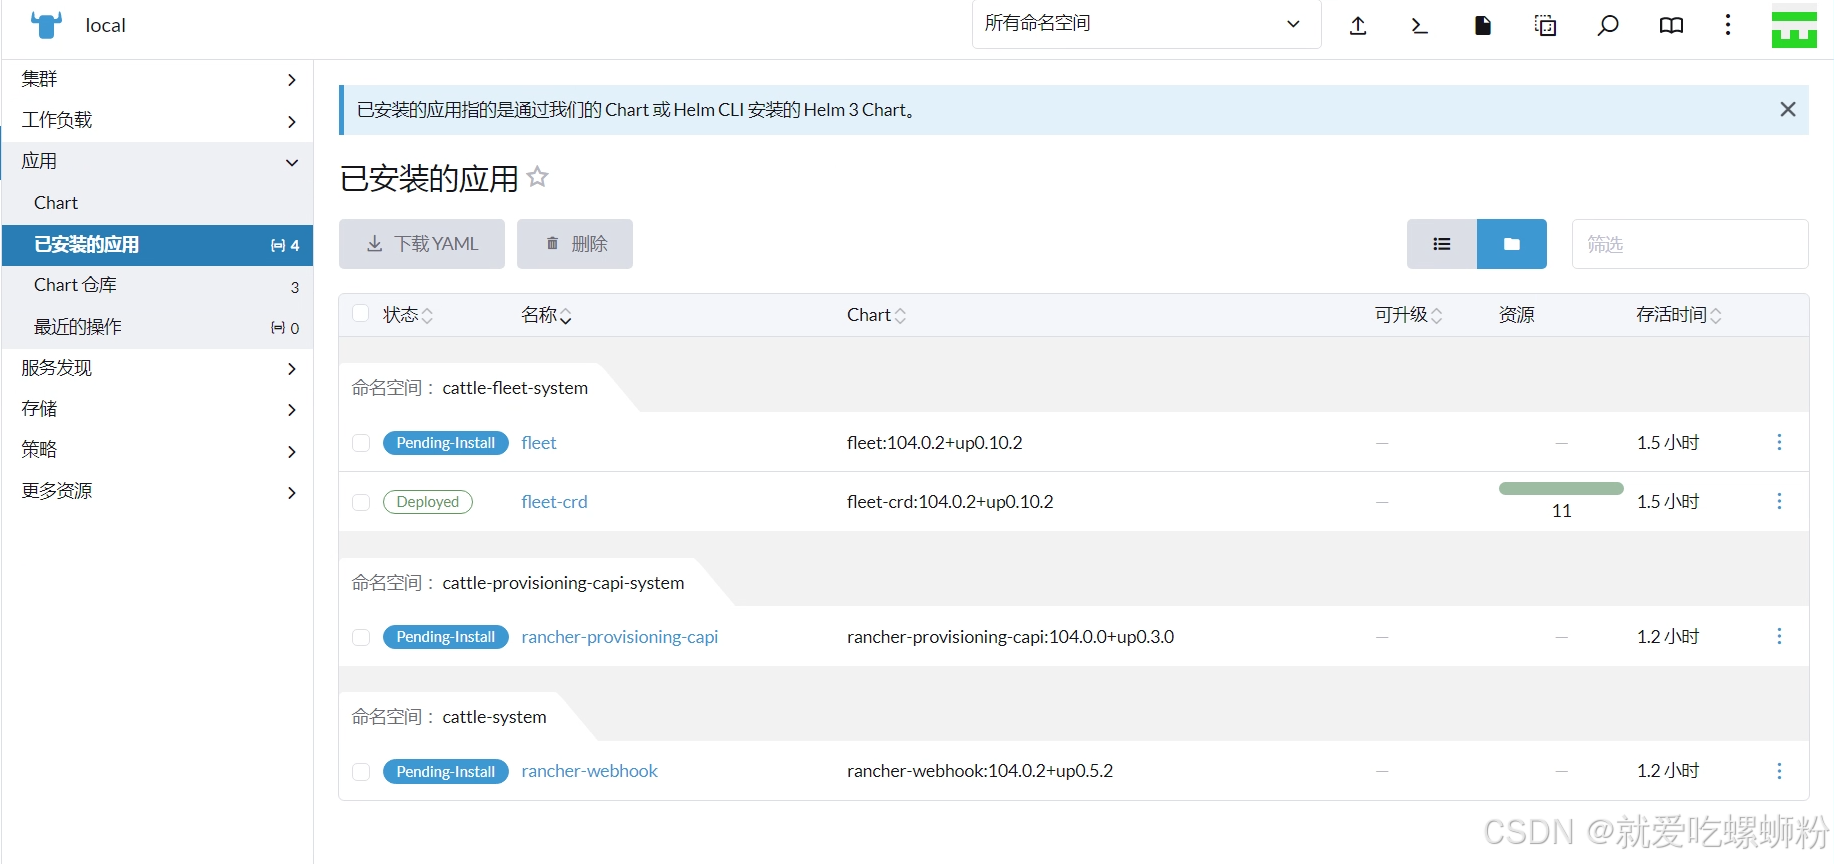This screenshot has height=864, width=1834.
Task: Open the rancher-provisioning-capi app link
Action: click(x=620, y=637)
